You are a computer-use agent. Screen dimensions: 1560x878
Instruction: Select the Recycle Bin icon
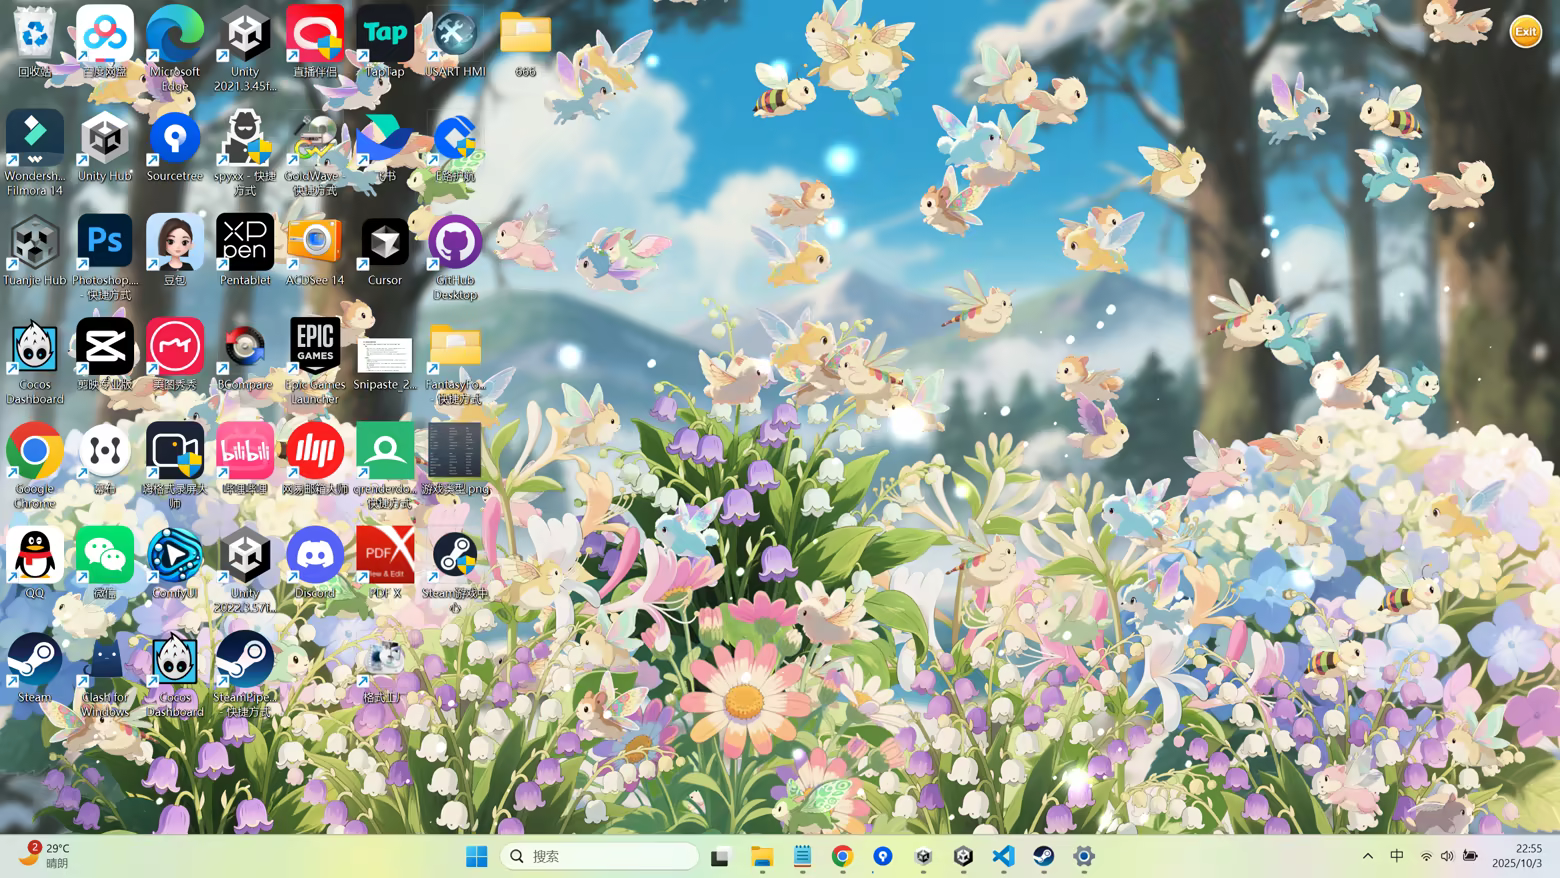click(x=35, y=35)
